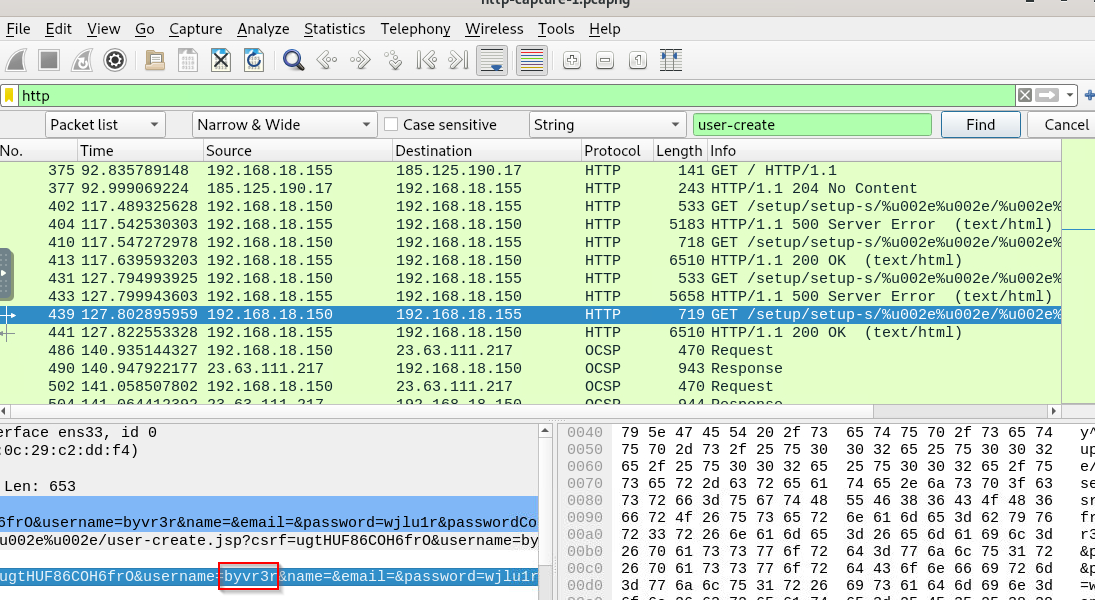The image size is (1095, 600).
Task: Reload this capture file
Action: (x=253, y=61)
